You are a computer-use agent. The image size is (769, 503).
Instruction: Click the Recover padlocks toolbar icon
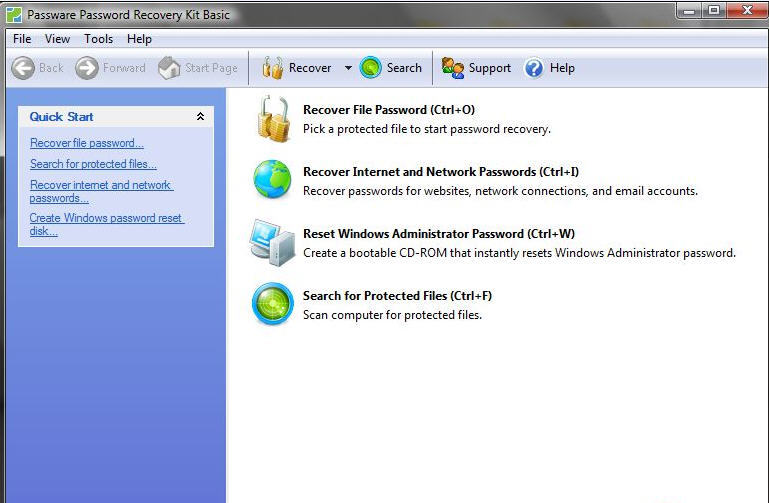[x=273, y=68]
